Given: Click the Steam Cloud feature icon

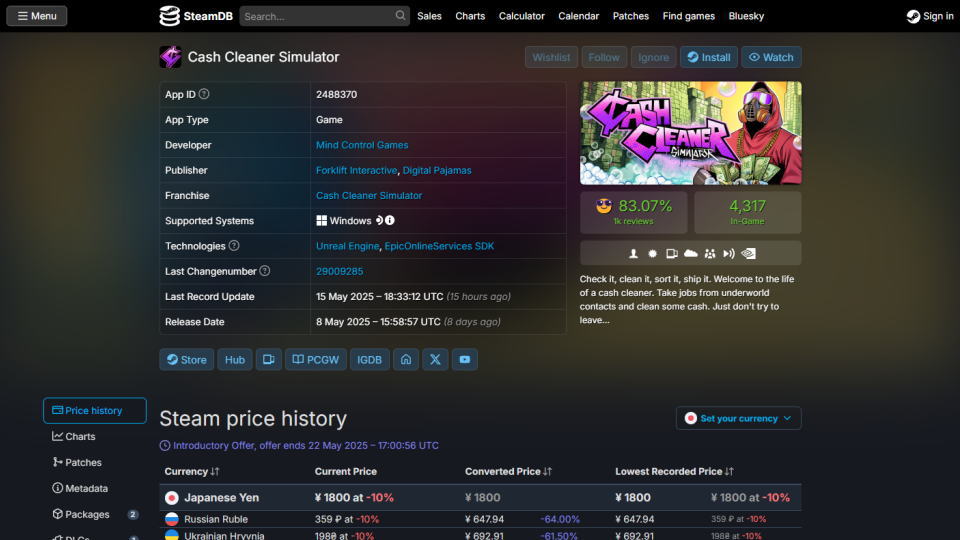Looking at the screenshot, I should pos(691,253).
